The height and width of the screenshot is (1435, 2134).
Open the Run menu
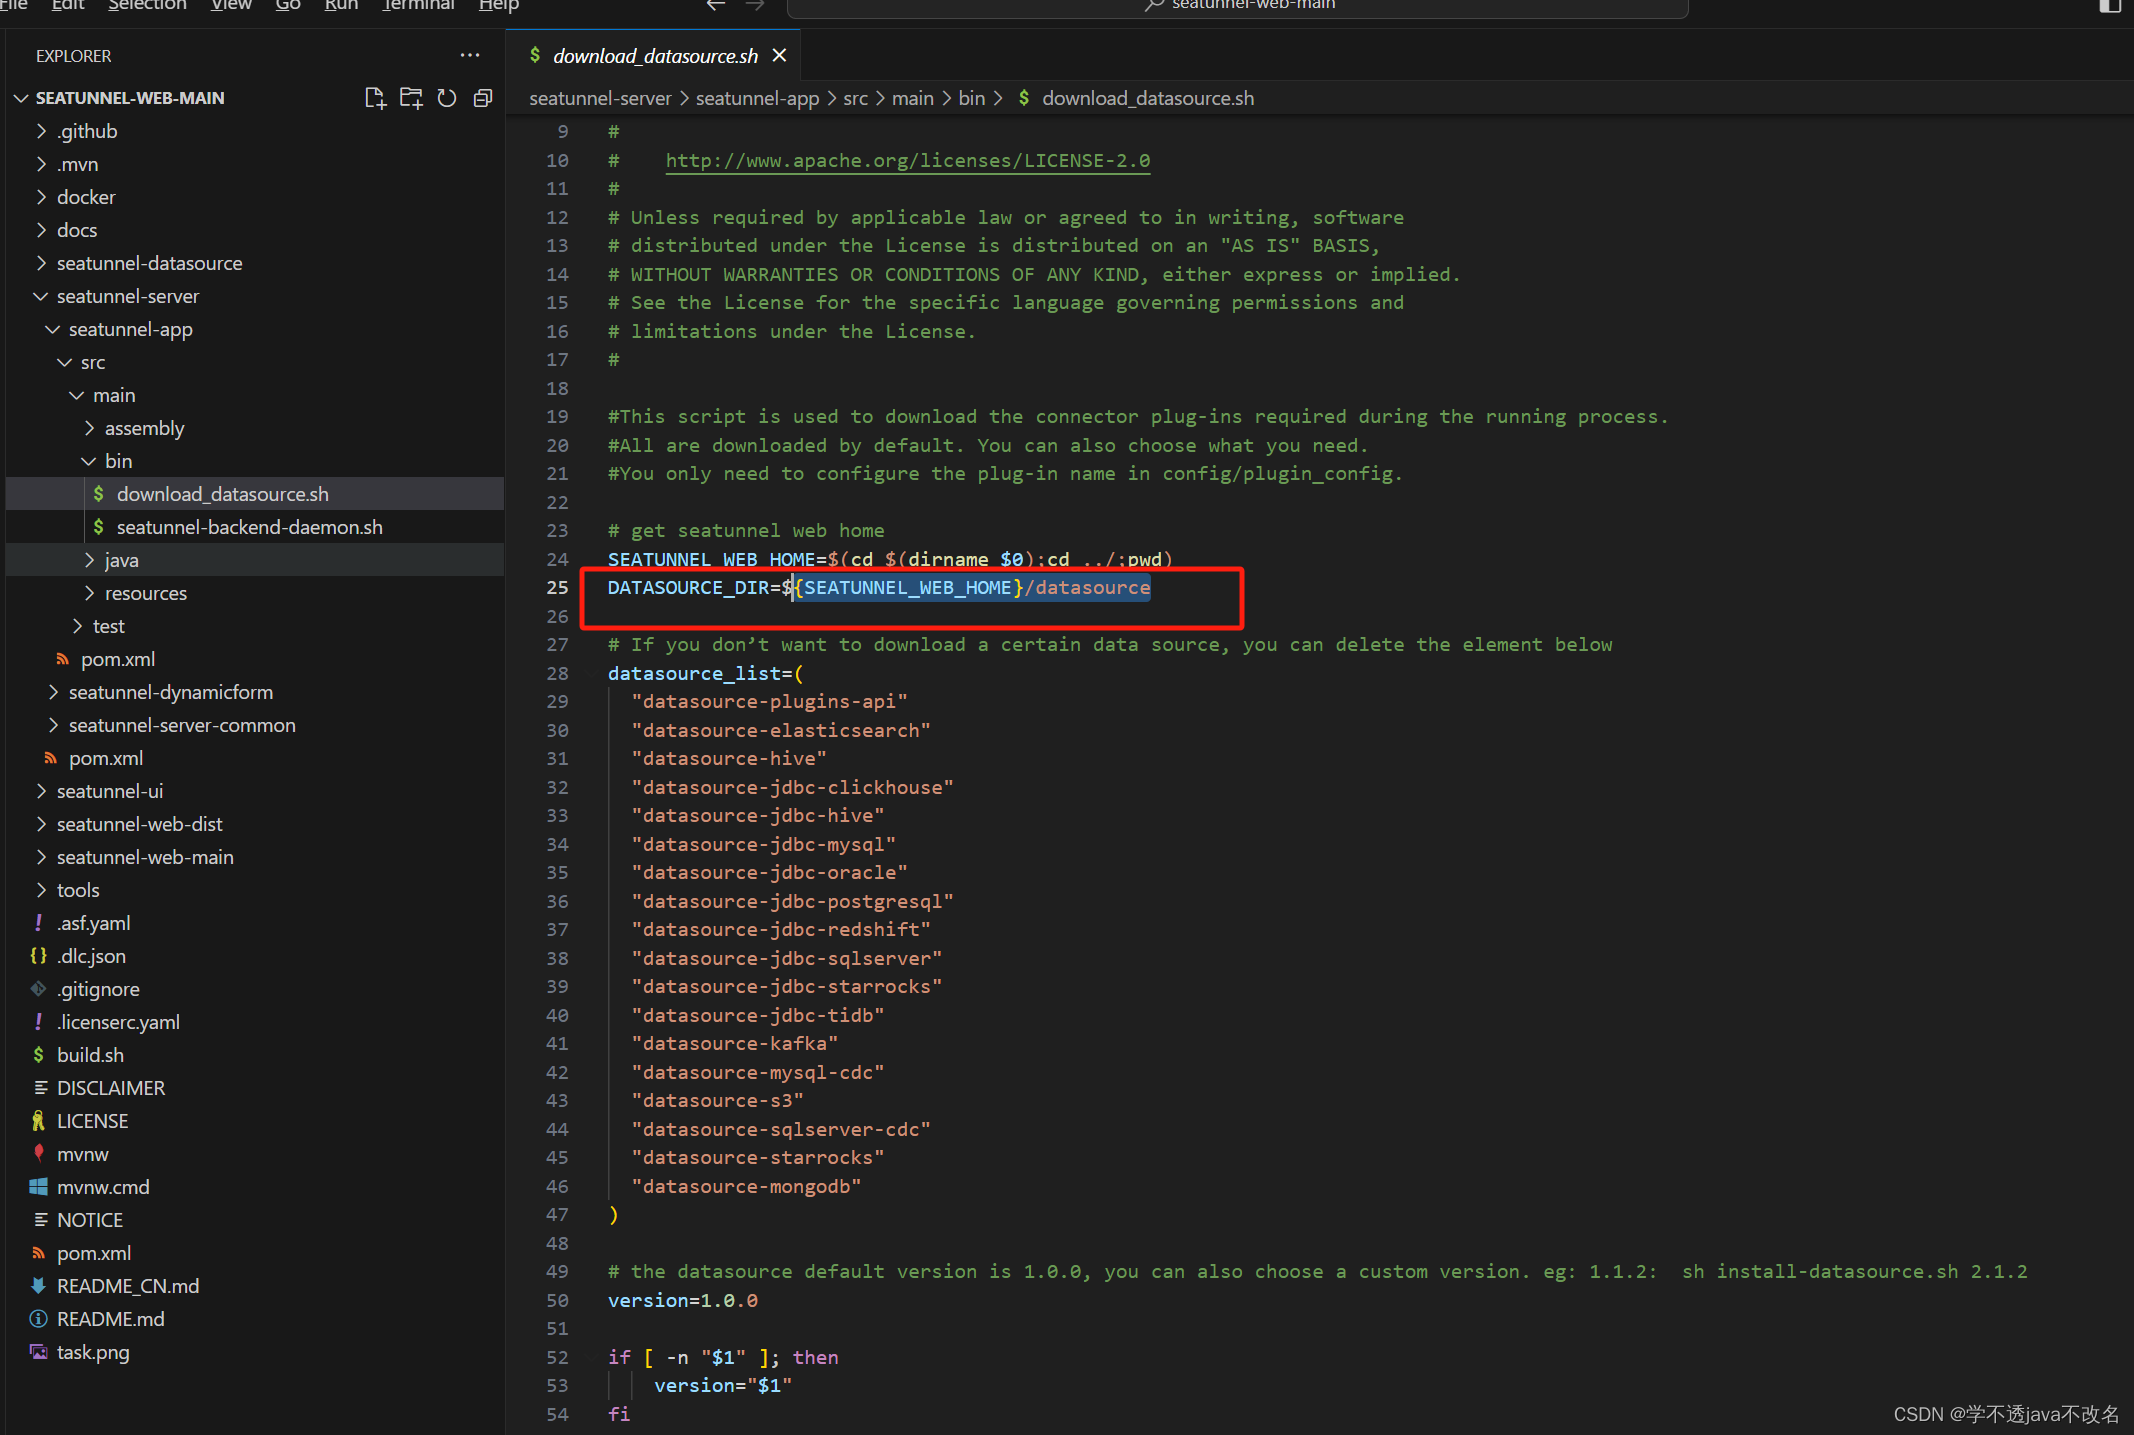[341, 5]
